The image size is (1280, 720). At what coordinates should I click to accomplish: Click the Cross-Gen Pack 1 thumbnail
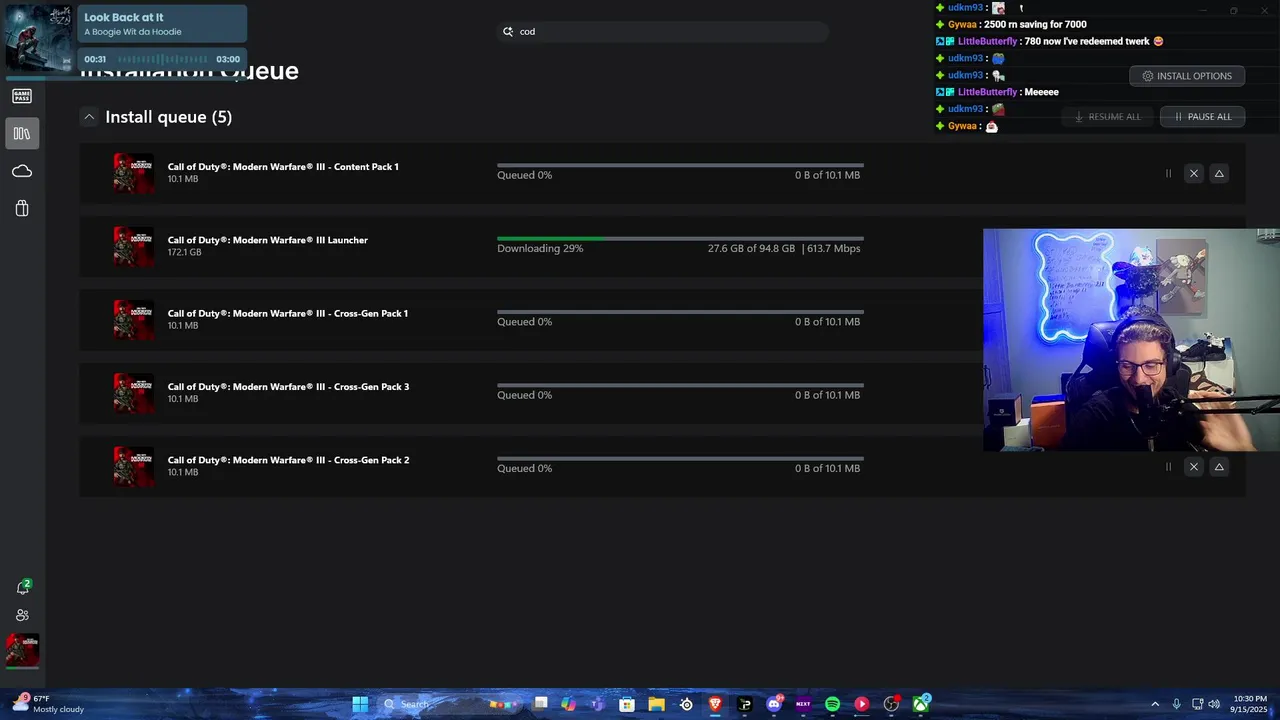click(133, 320)
